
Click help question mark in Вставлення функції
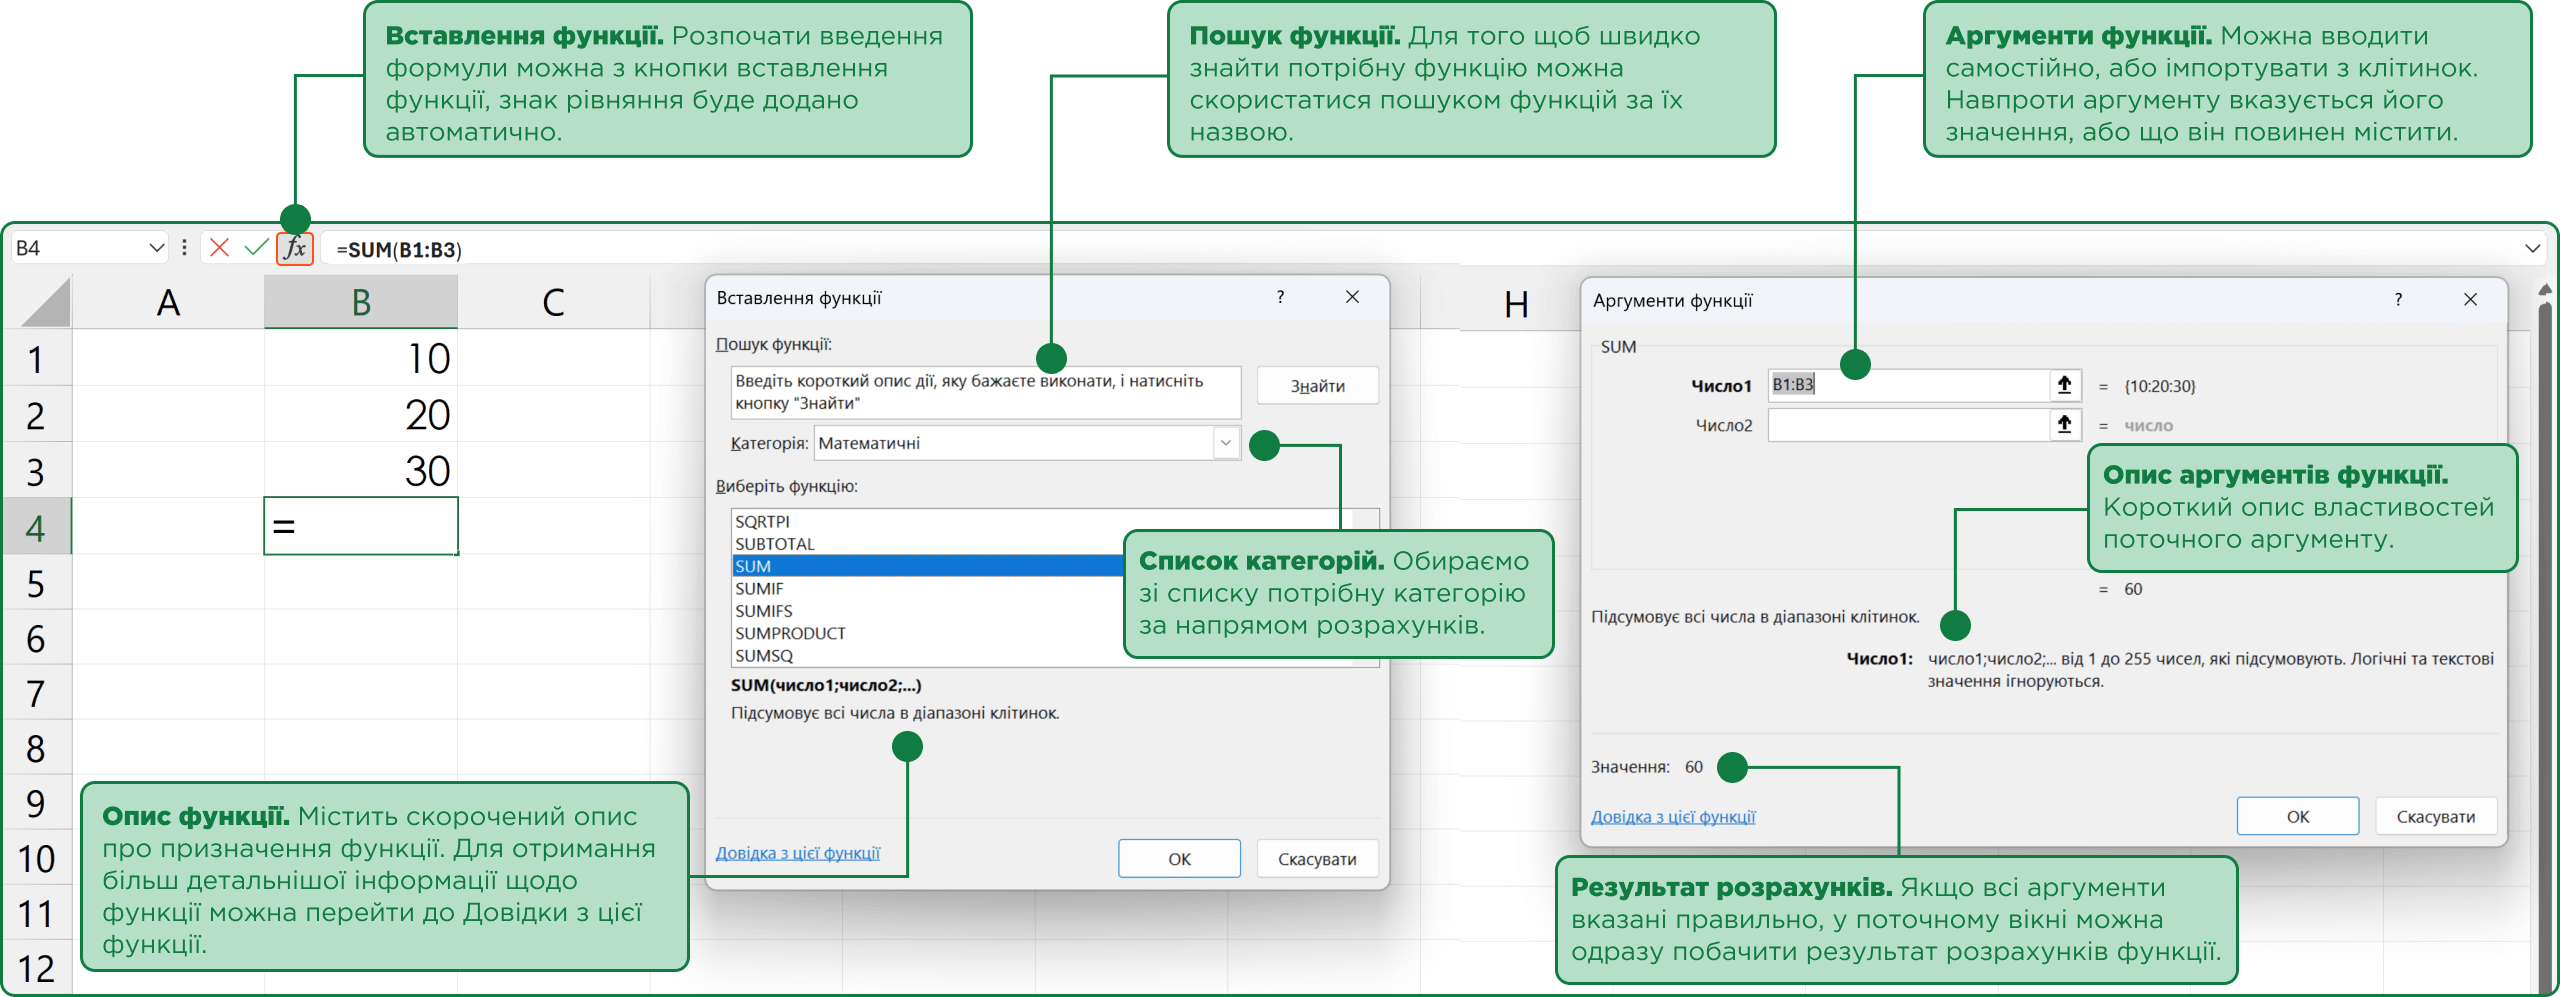point(1280,297)
